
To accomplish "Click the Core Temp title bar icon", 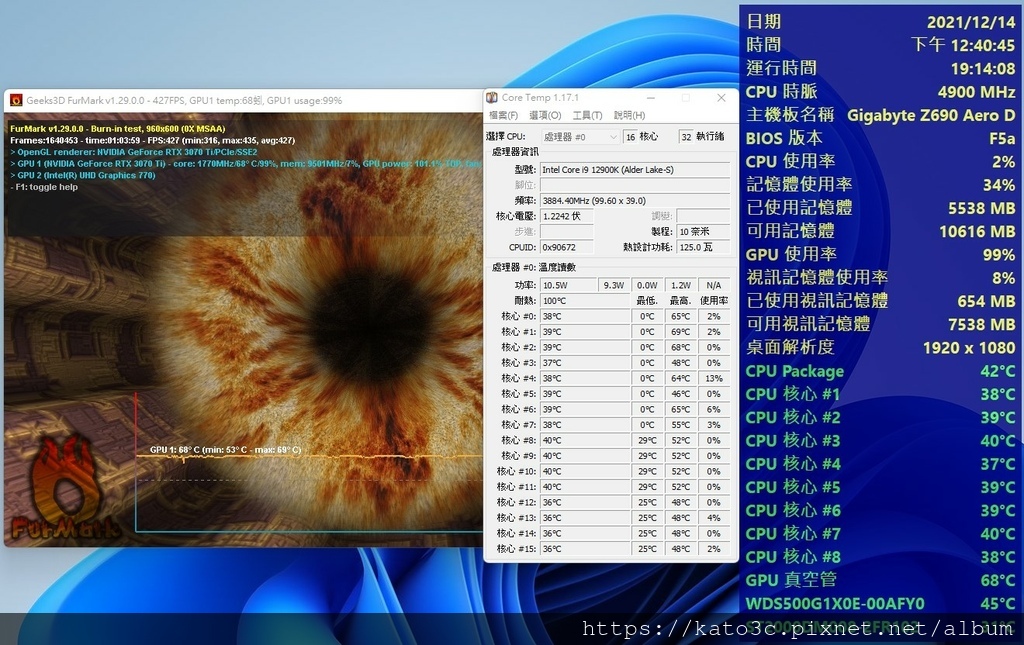I will coord(492,98).
